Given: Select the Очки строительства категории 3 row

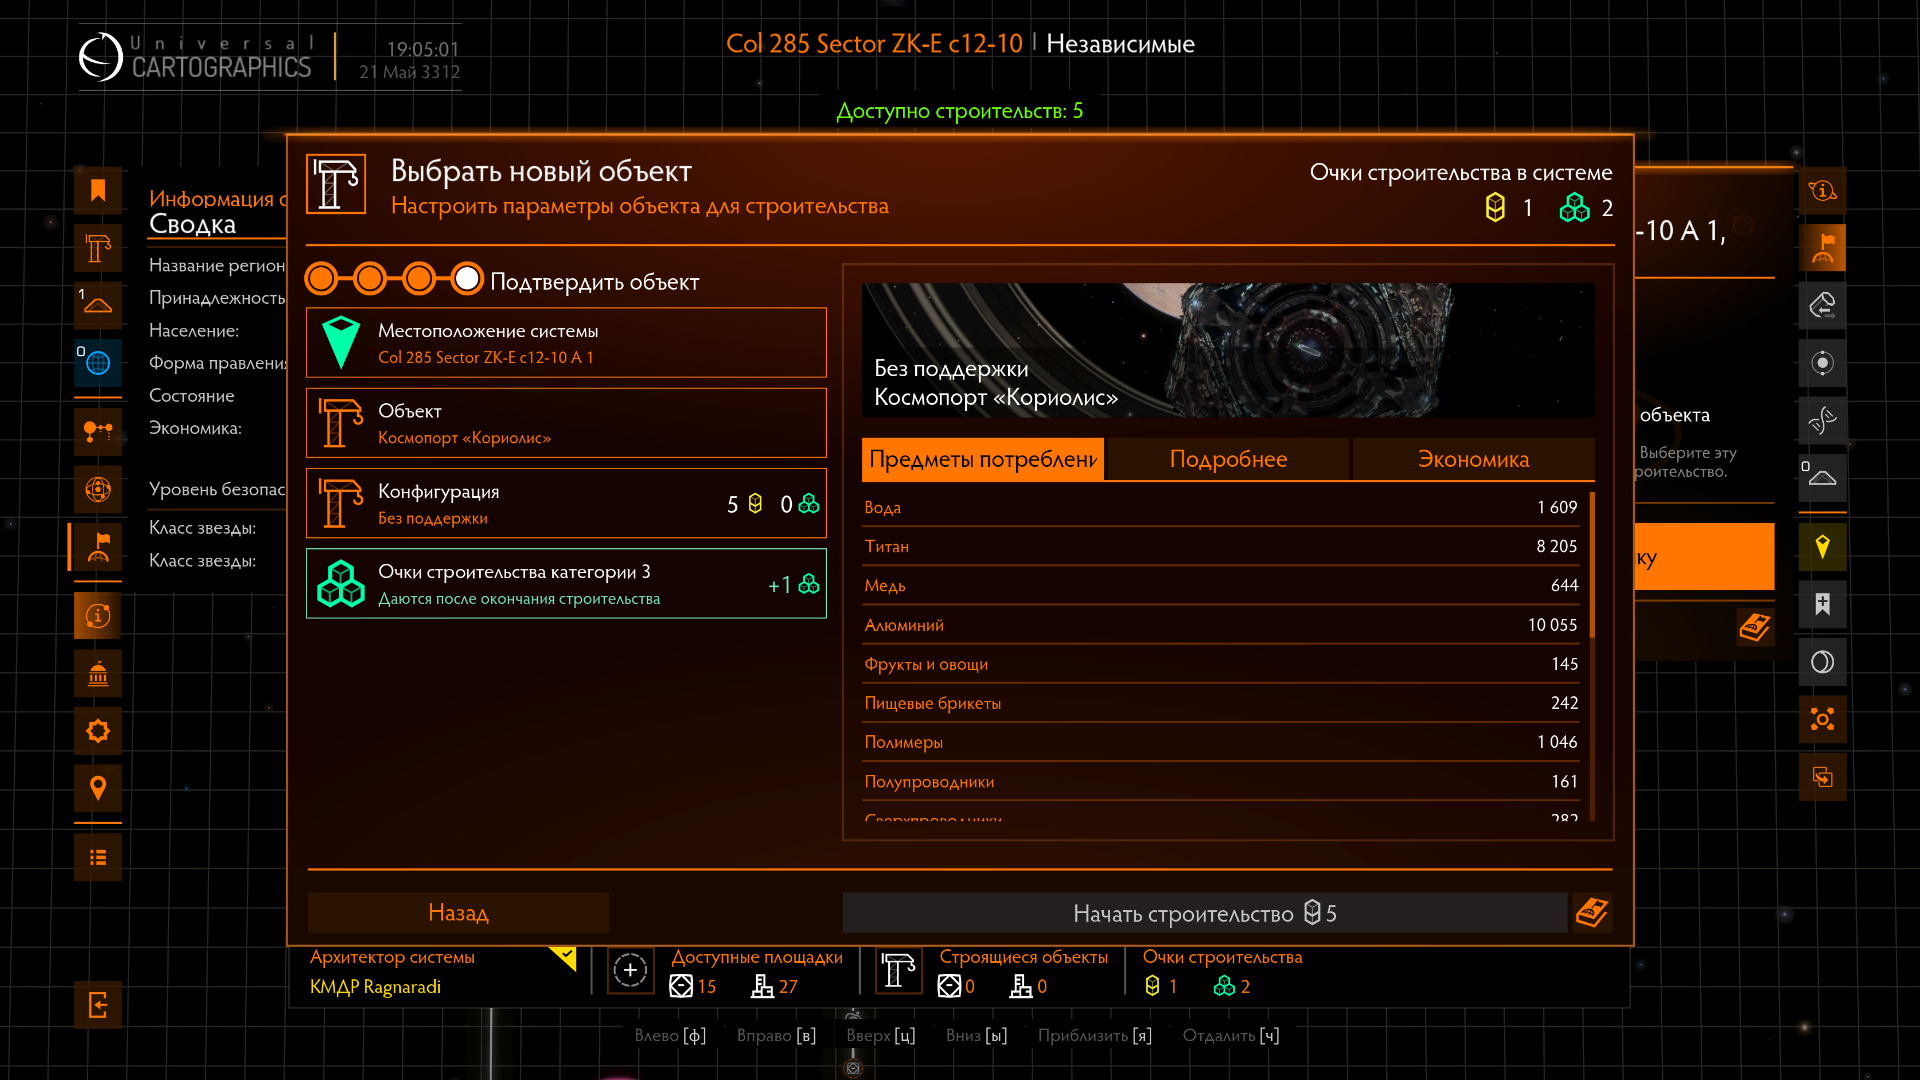Looking at the screenshot, I should click(566, 583).
